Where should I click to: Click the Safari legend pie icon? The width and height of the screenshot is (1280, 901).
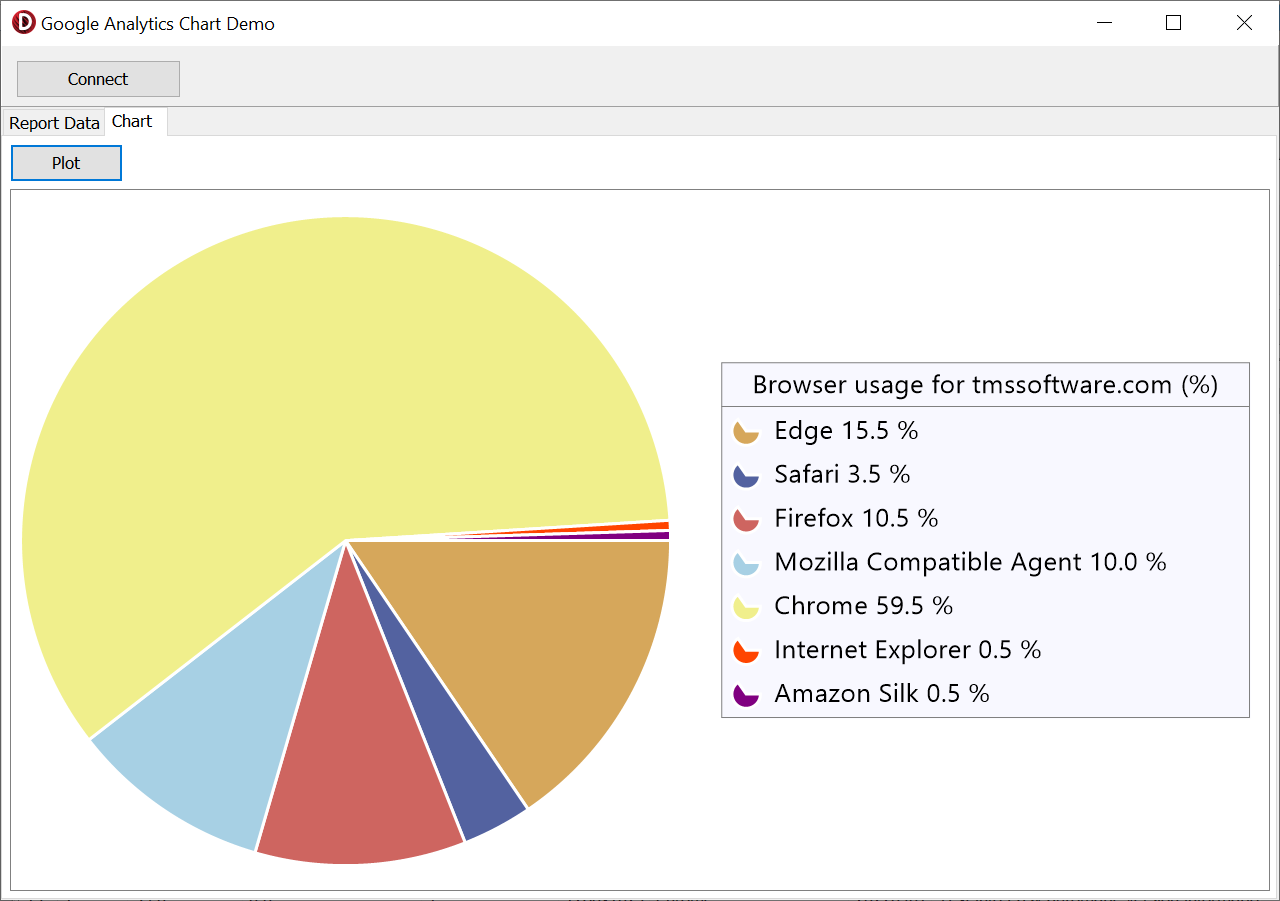pyautogui.click(x=747, y=475)
